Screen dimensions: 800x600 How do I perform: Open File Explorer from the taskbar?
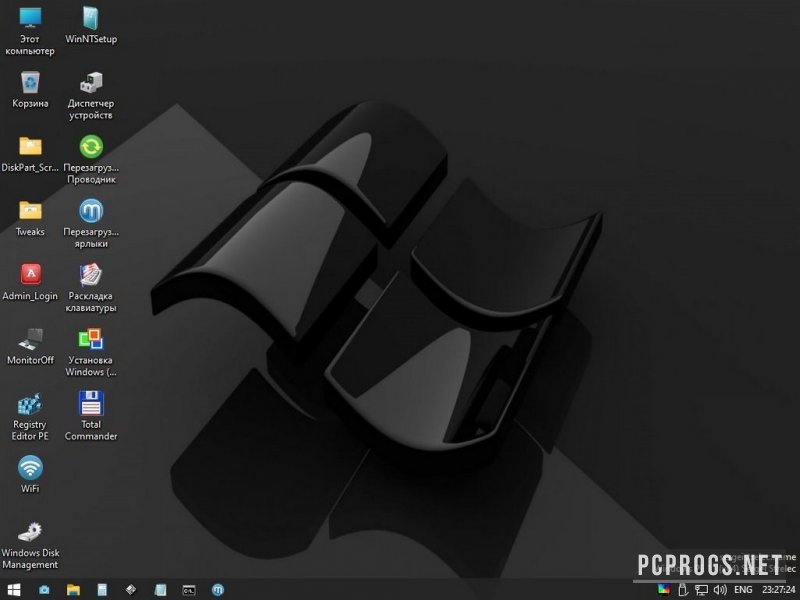pyautogui.click(x=73, y=590)
